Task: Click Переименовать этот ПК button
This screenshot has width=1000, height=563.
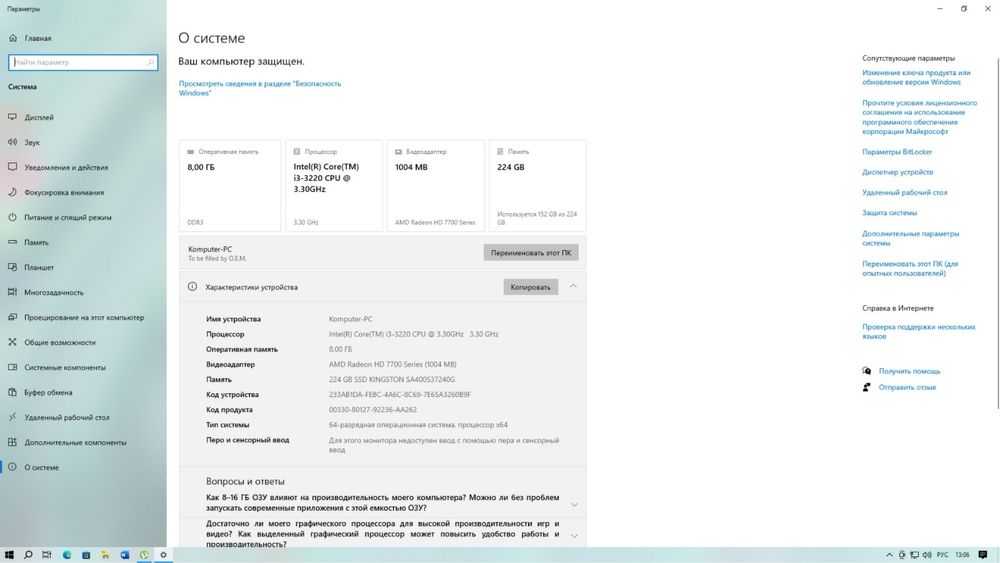Action: pyautogui.click(x=531, y=252)
